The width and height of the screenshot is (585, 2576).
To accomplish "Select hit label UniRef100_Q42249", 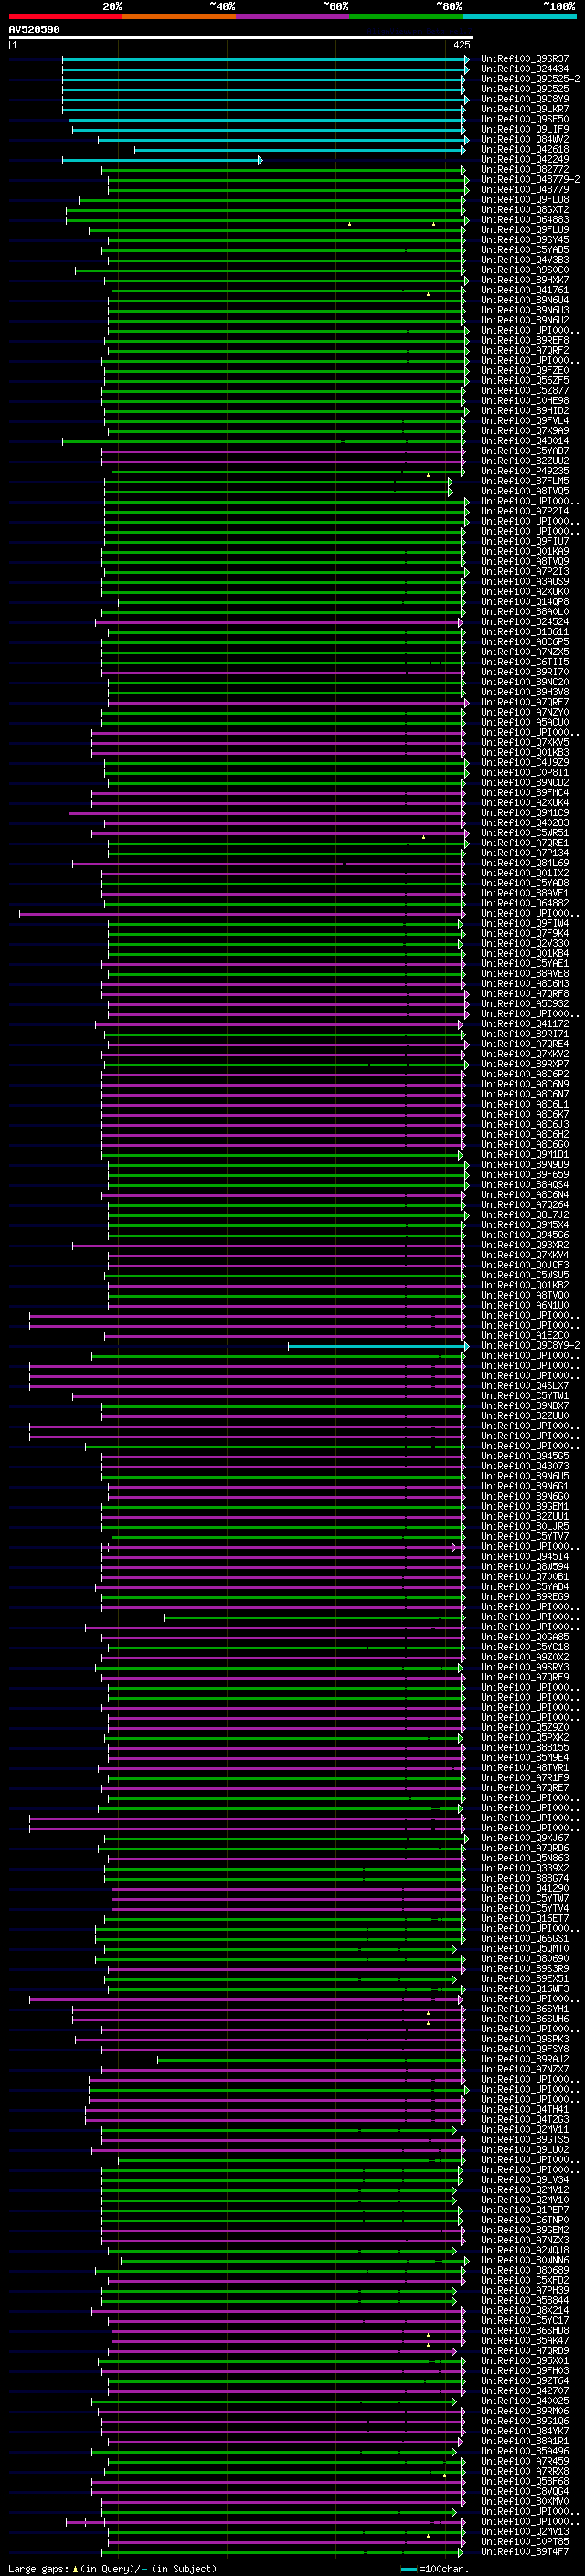I will tap(525, 160).
